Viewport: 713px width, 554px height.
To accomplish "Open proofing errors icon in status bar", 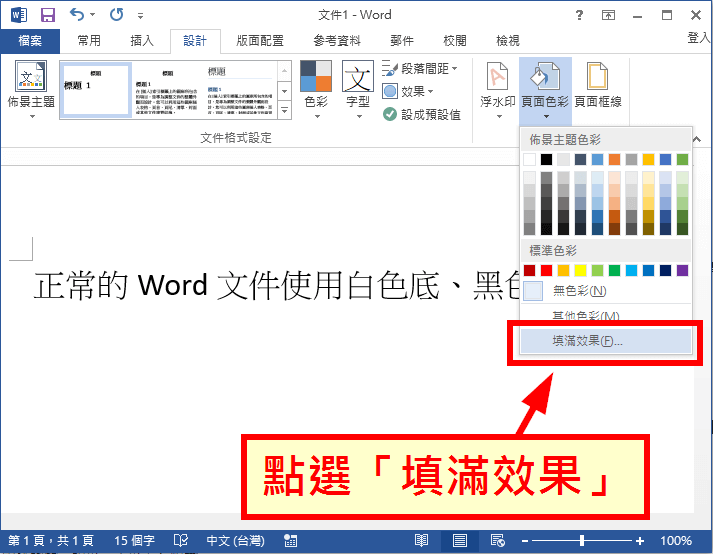I will pos(181,540).
